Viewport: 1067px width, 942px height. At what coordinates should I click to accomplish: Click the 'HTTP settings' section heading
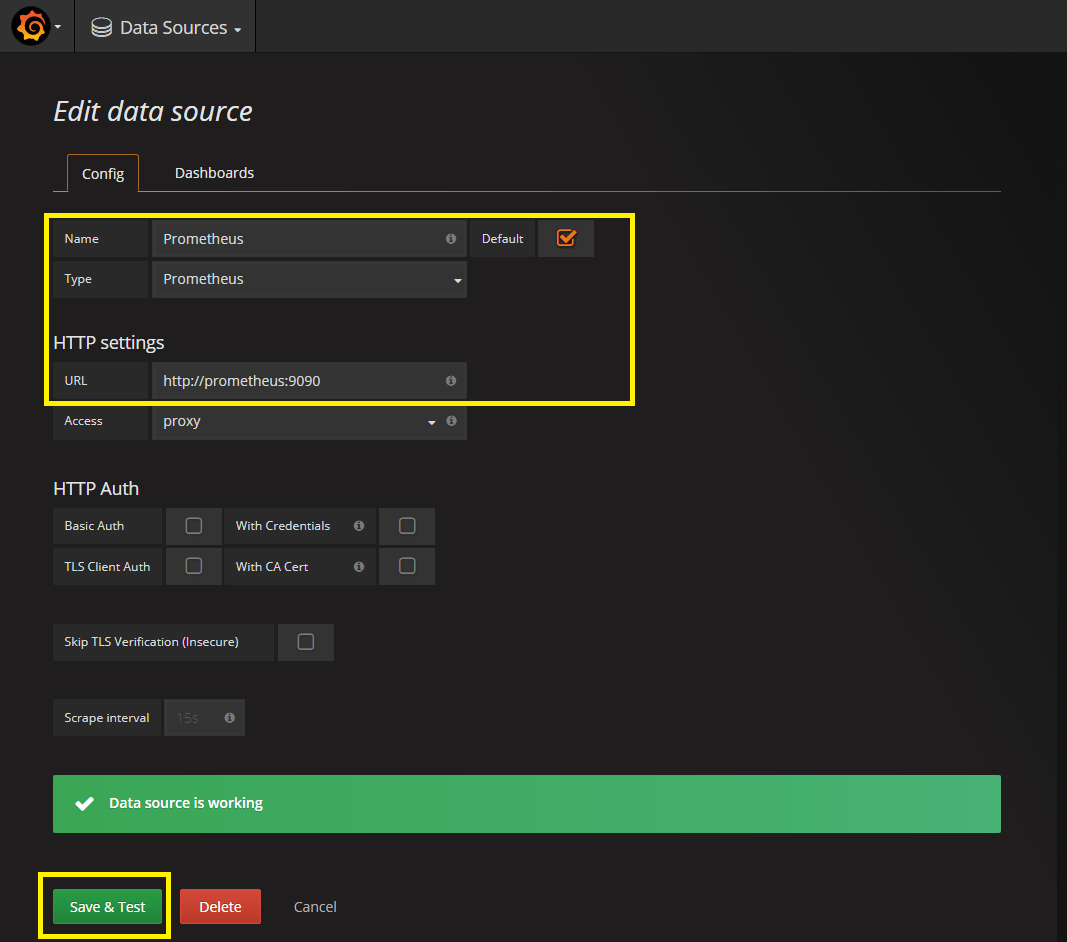(x=109, y=342)
